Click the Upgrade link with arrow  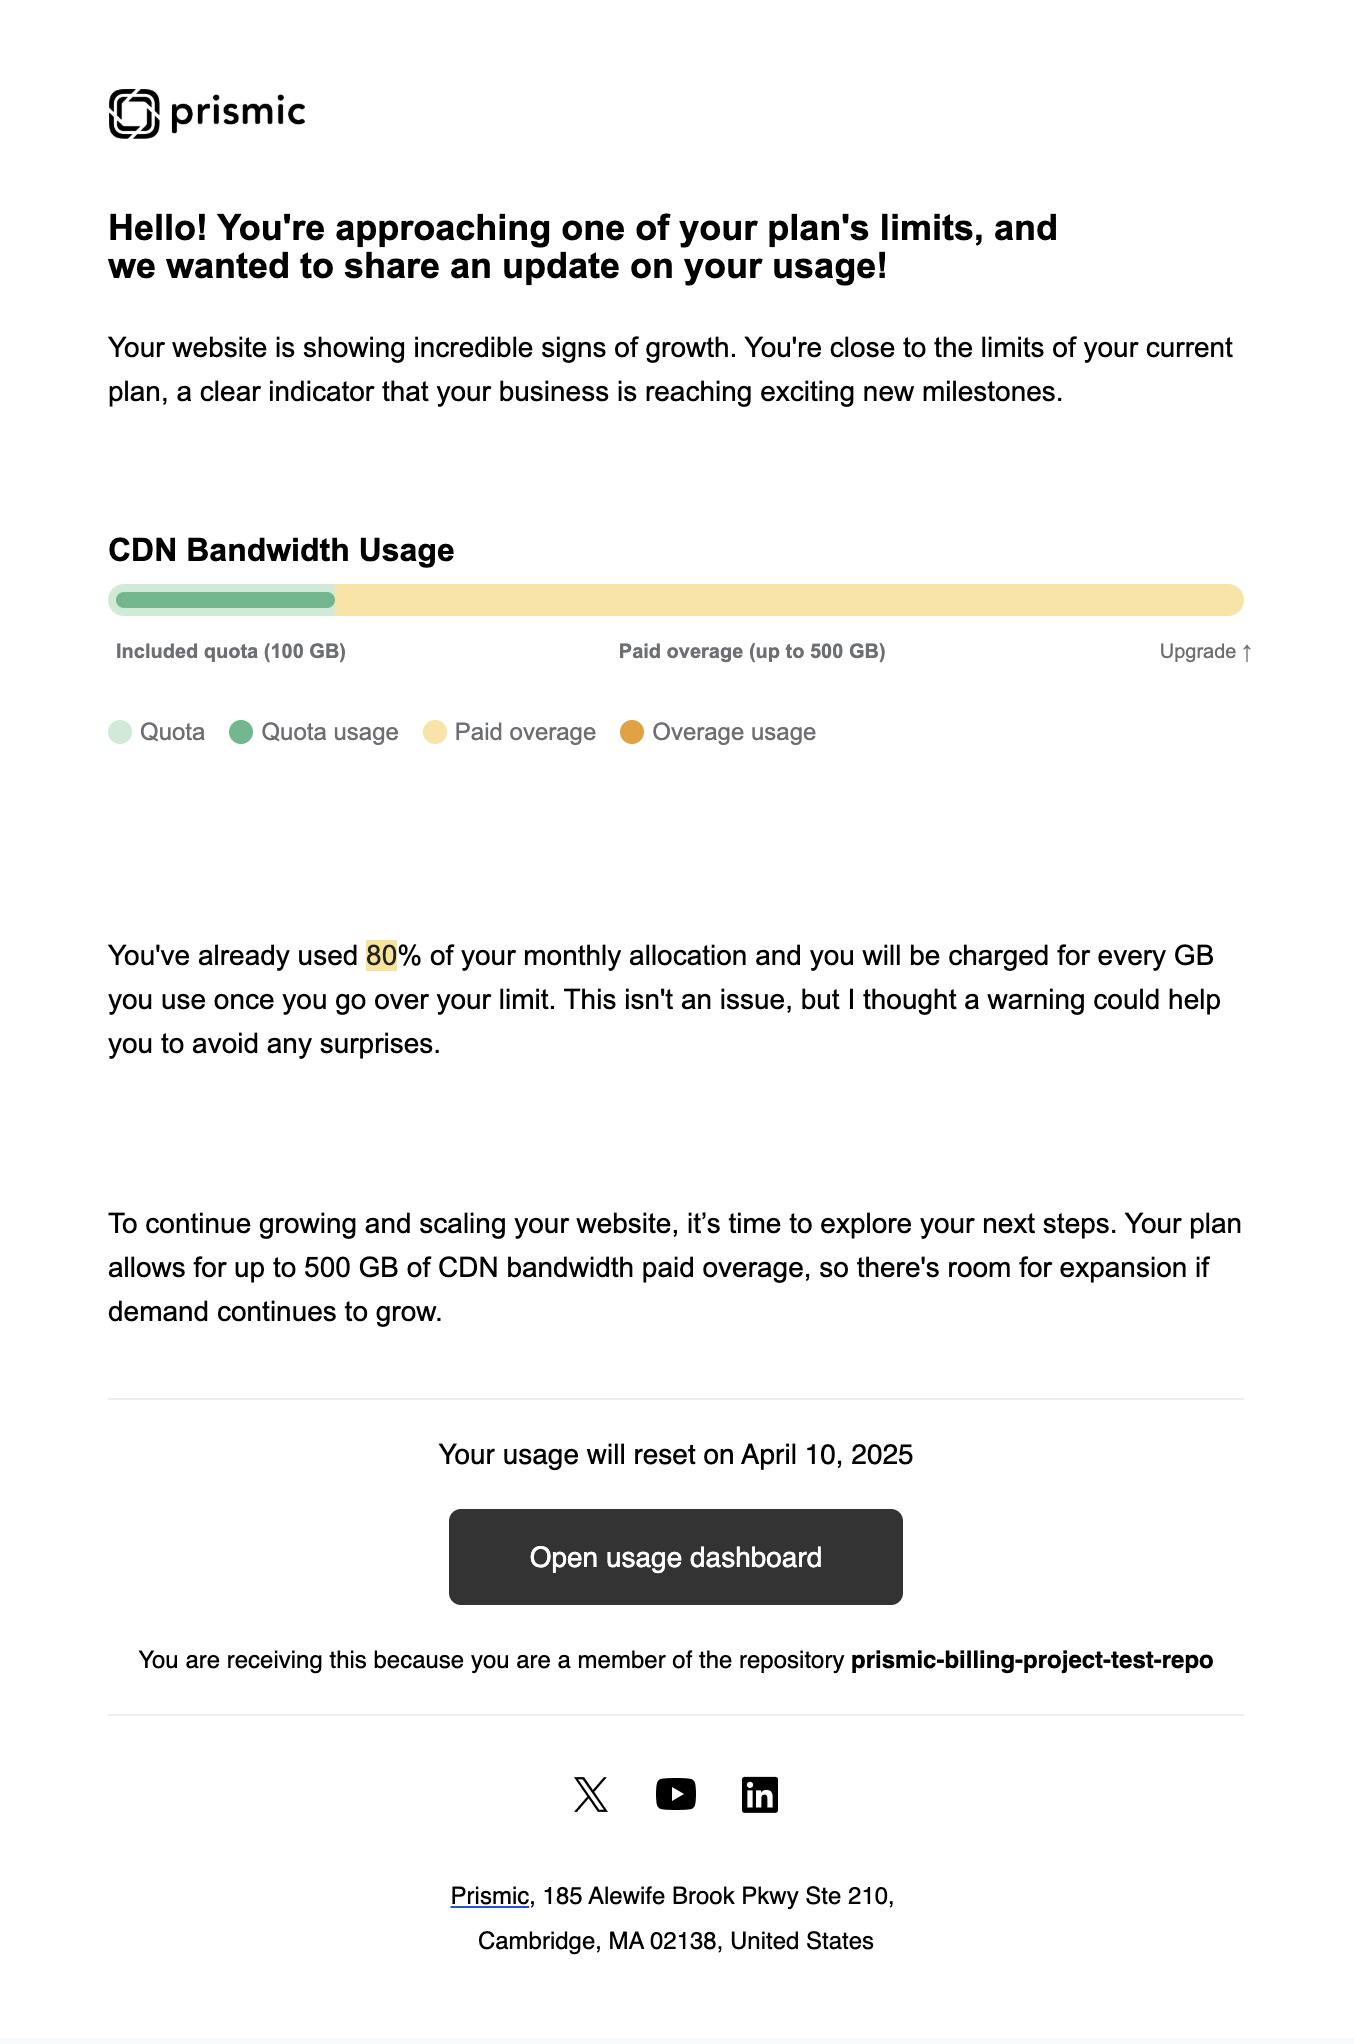[1205, 652]
